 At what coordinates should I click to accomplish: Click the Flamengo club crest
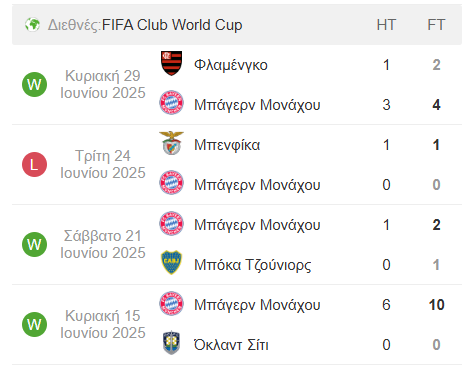pyautogui.click(x=171, y=63)
